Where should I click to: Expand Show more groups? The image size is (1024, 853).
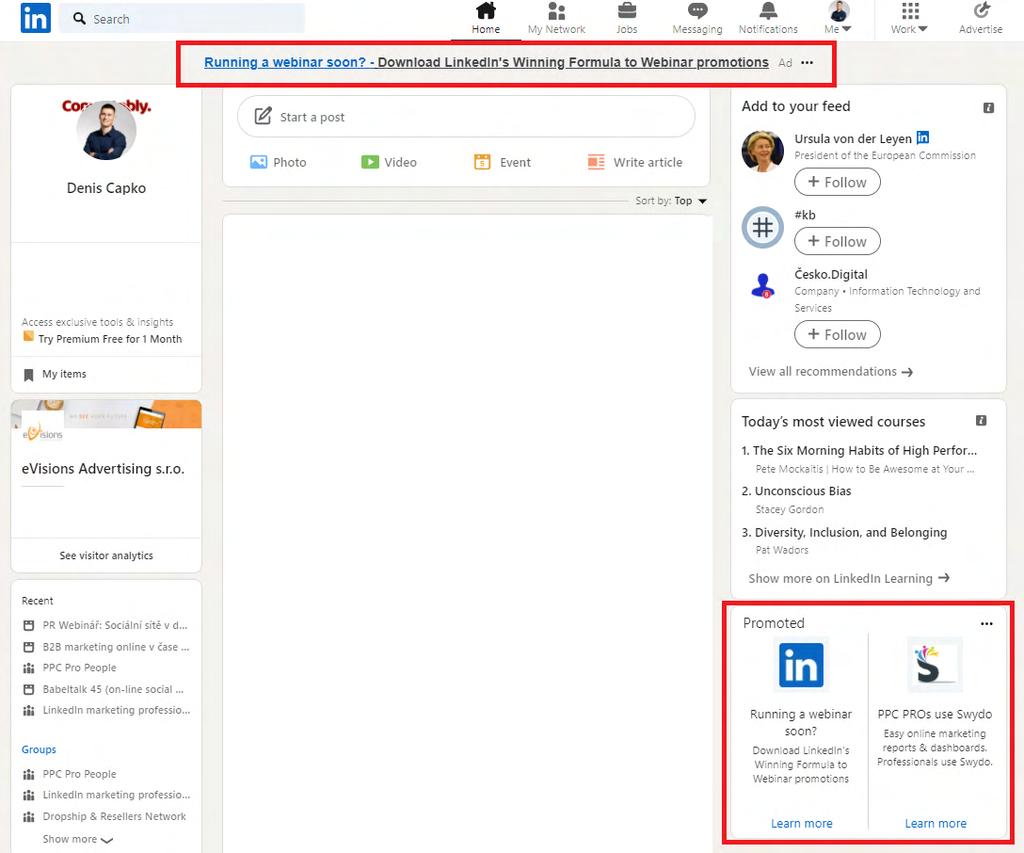click(x=78, y=839)
